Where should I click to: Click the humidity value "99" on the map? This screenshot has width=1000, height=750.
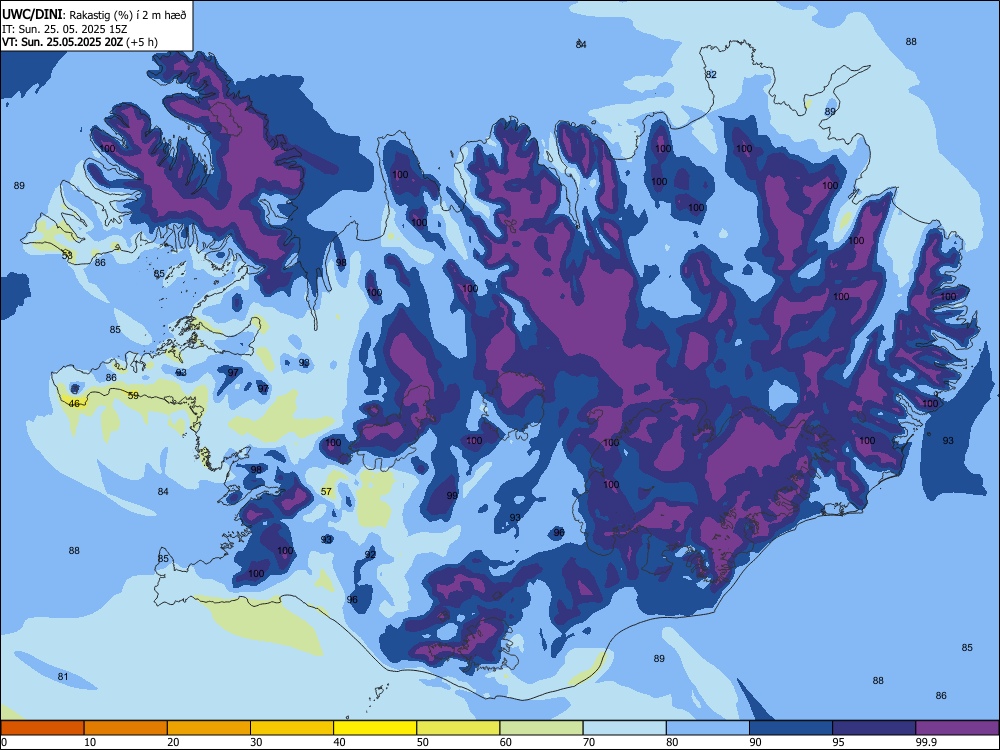pos(452,496)
